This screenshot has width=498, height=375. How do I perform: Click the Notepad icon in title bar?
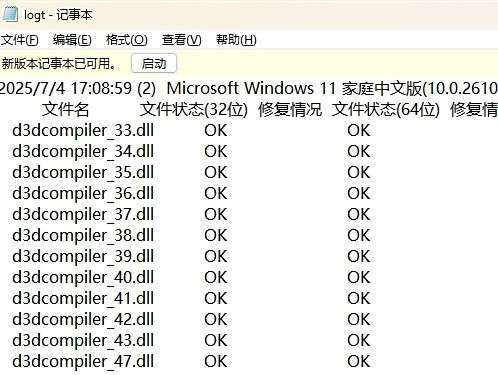tap(10, 15)
